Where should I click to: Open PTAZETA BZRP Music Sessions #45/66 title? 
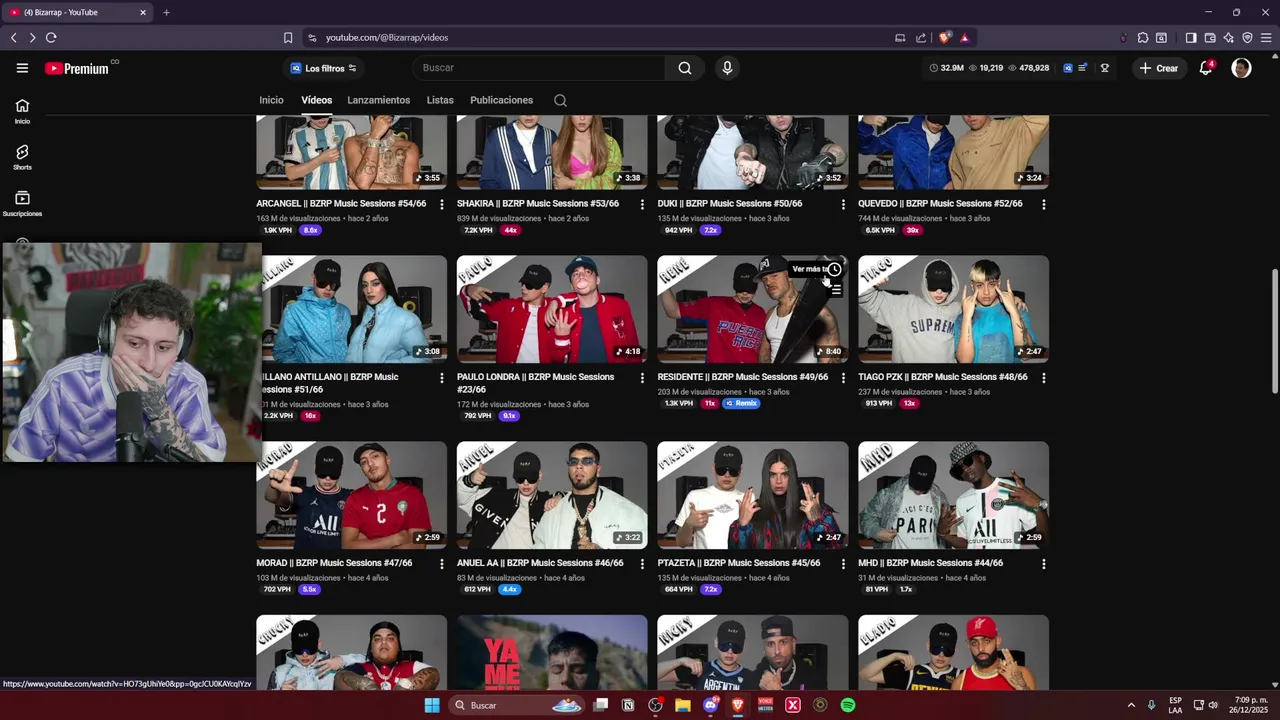(739, 563)
